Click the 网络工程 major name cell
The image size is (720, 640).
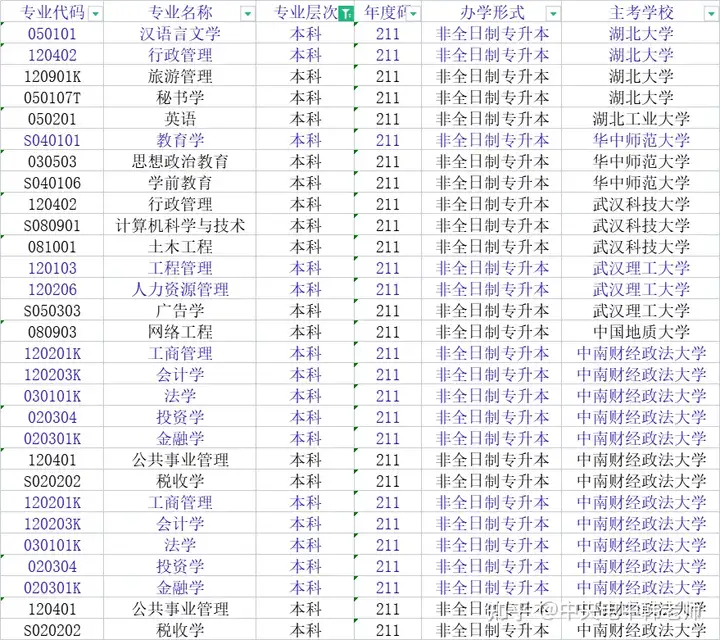[180, 332]
